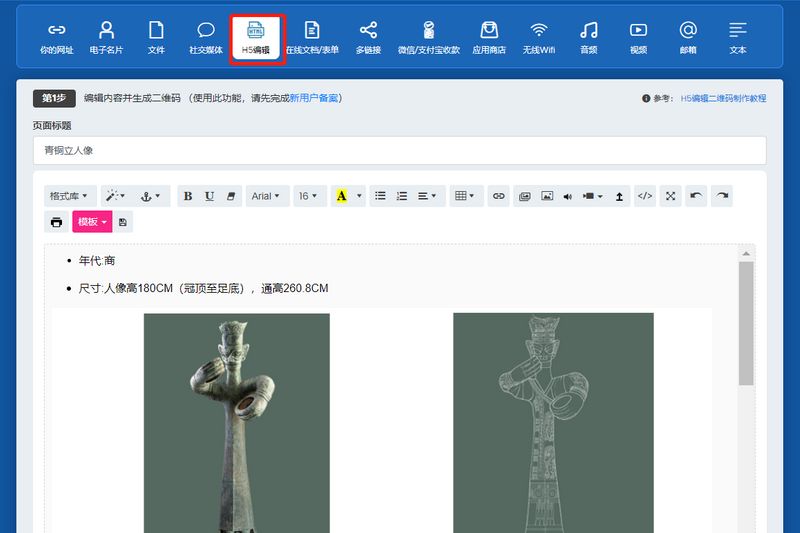Click the redo arrow
The height and width of the screenshot is (533, 800).
(722, 196)
